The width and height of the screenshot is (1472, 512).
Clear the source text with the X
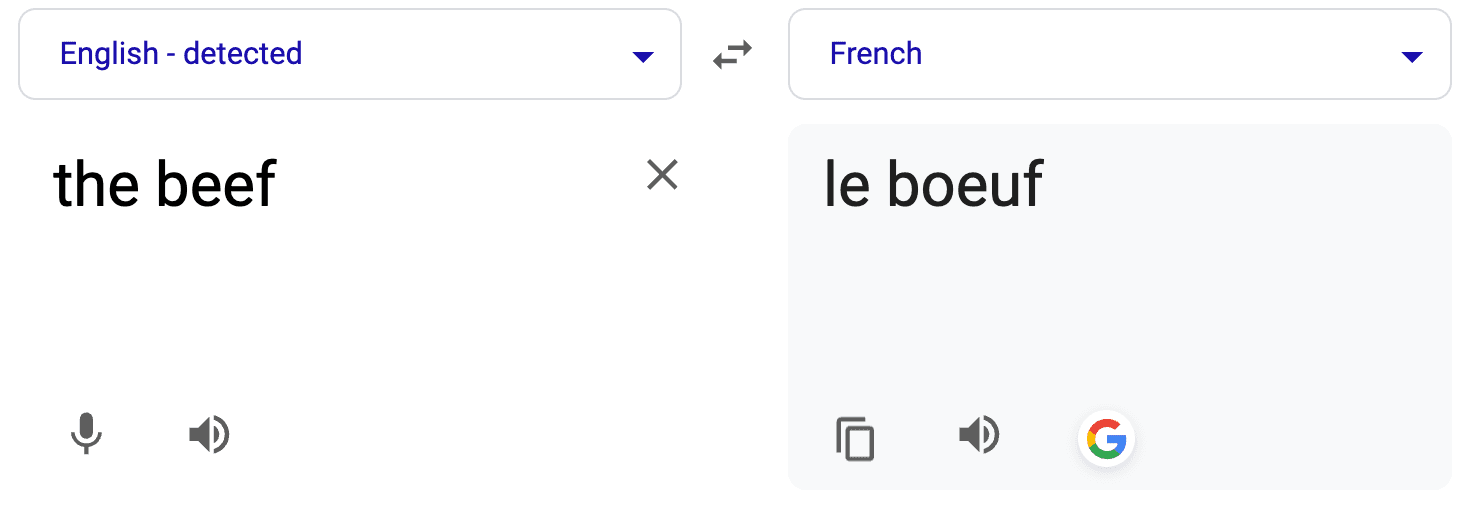tap(662, 176)
